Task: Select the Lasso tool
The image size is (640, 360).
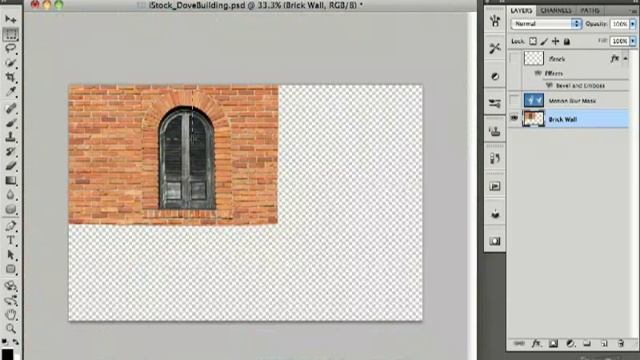Action: tap(11, 48)
